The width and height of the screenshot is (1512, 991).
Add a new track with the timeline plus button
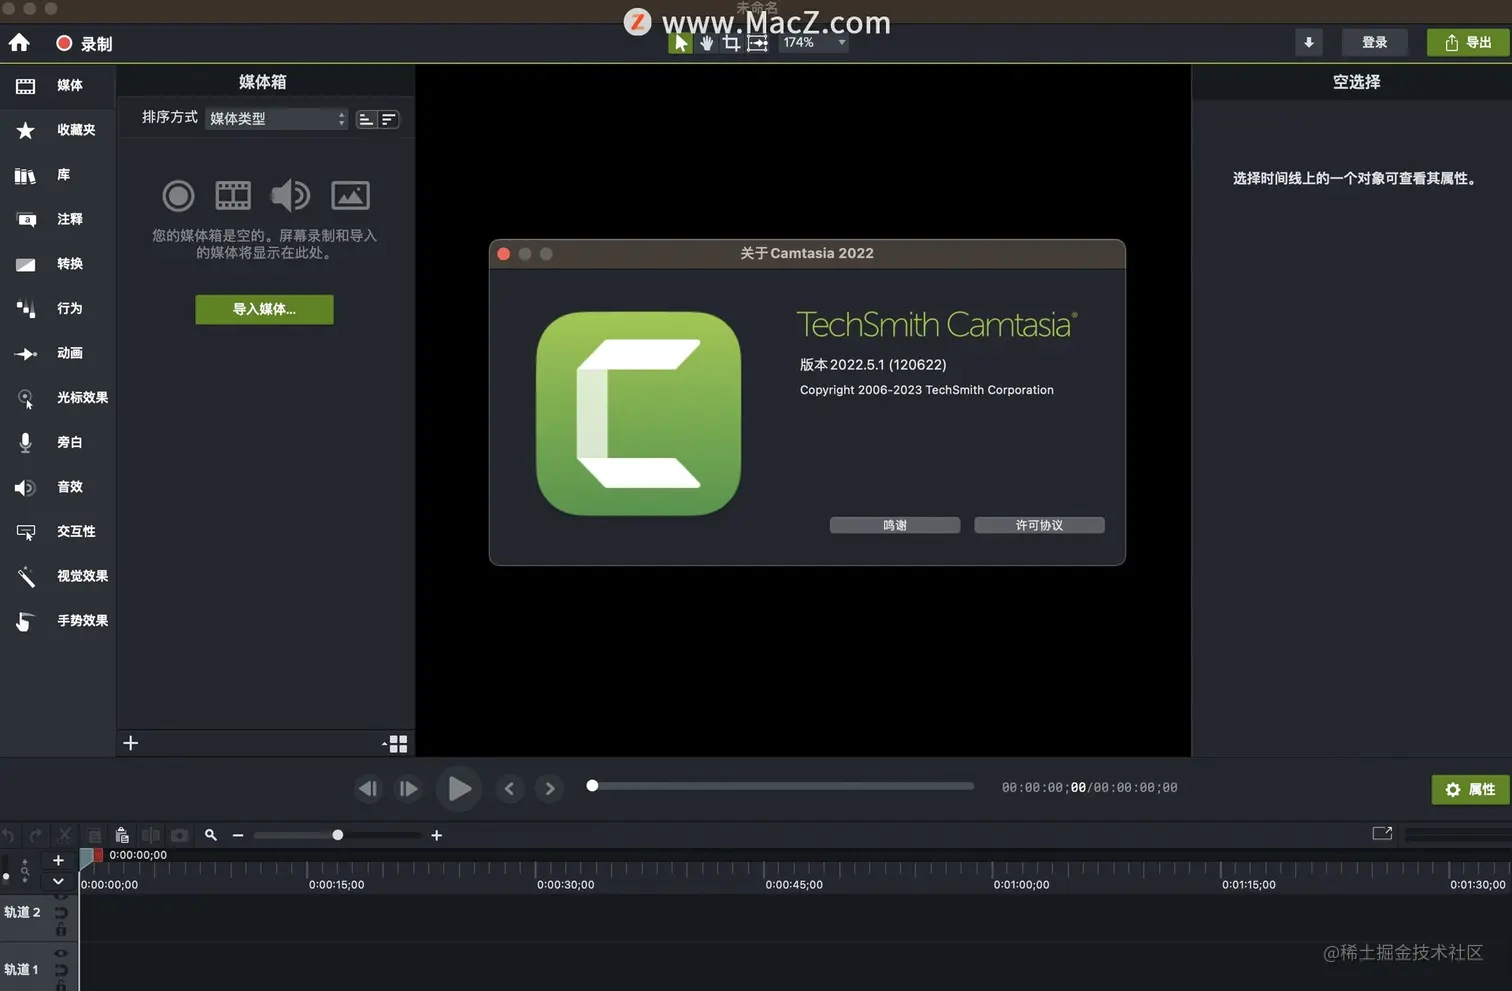(x=58, y=860)
